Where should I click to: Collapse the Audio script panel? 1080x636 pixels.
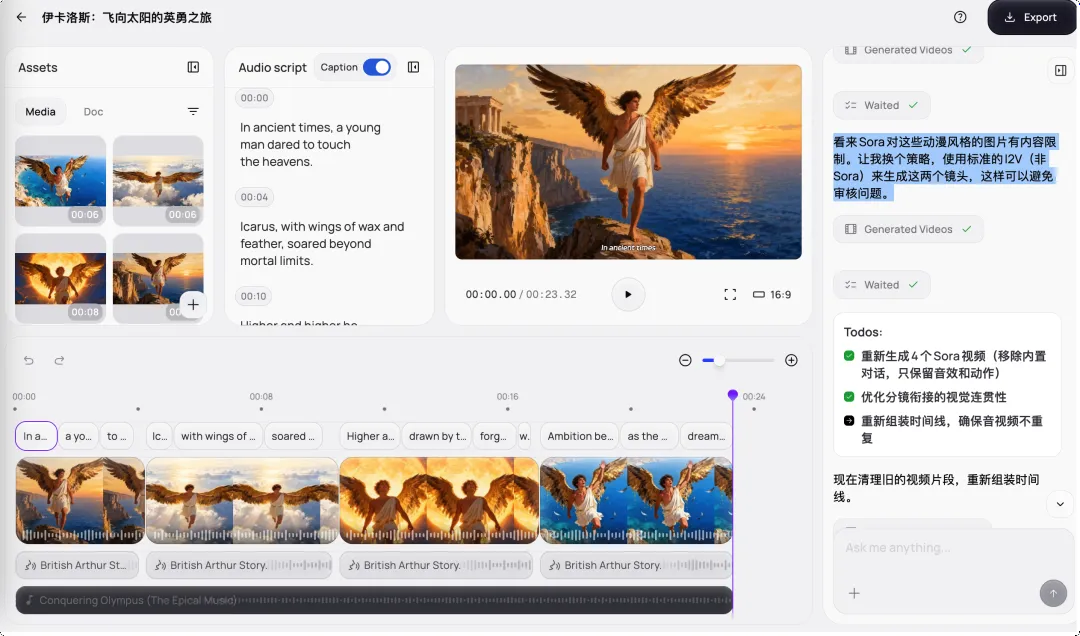click(413, 67)
